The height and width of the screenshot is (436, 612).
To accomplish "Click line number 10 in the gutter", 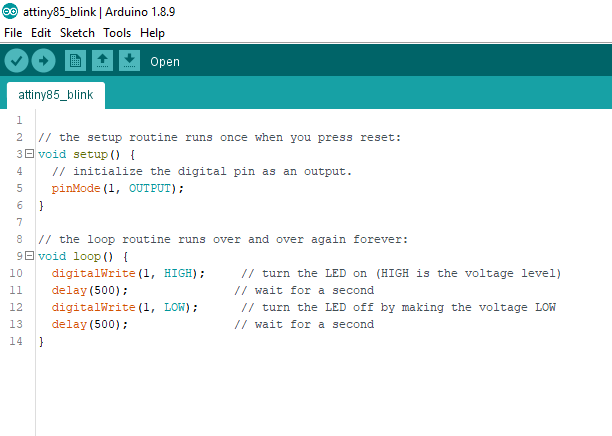I will coord(16,273).
